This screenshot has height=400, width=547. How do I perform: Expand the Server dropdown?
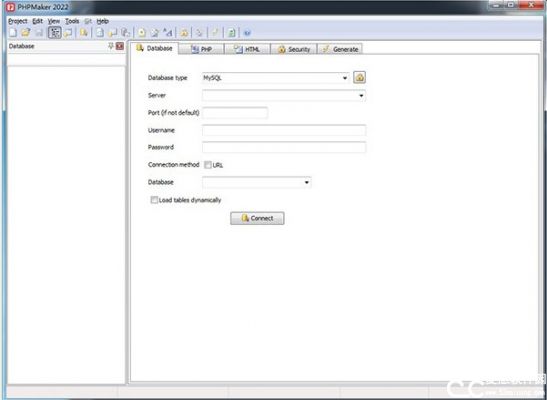pyautogui.click(x=361, y=96)
